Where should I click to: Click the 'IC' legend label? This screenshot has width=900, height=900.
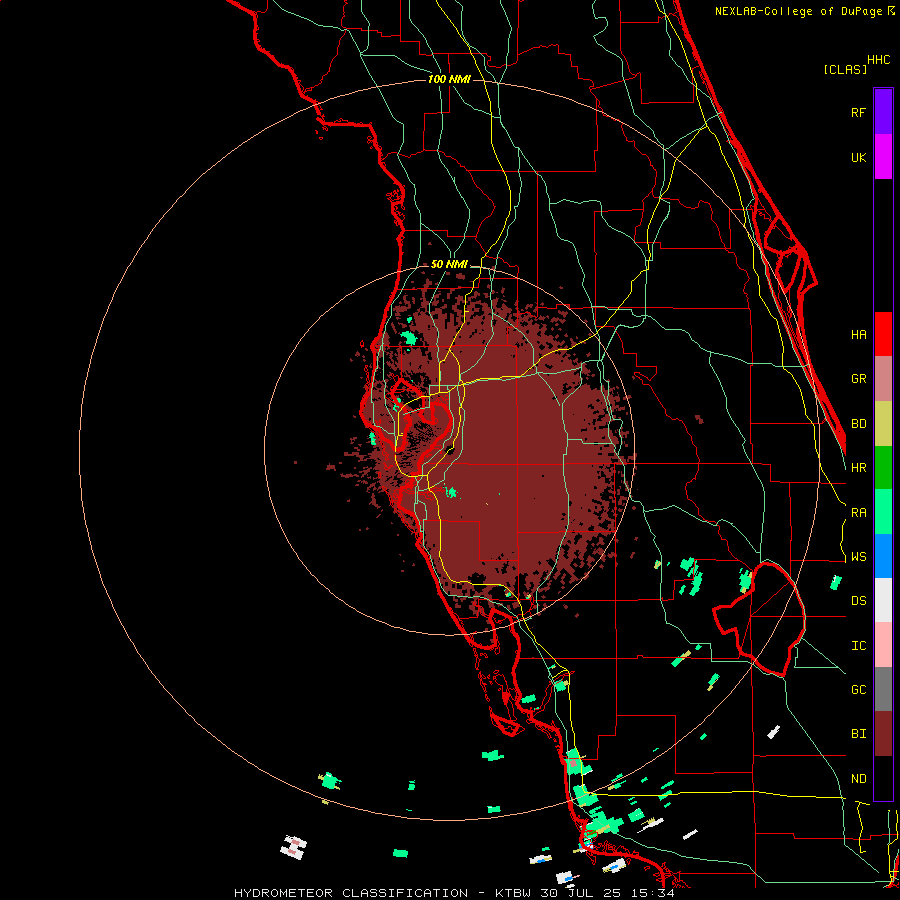click(x=858, y=646)
